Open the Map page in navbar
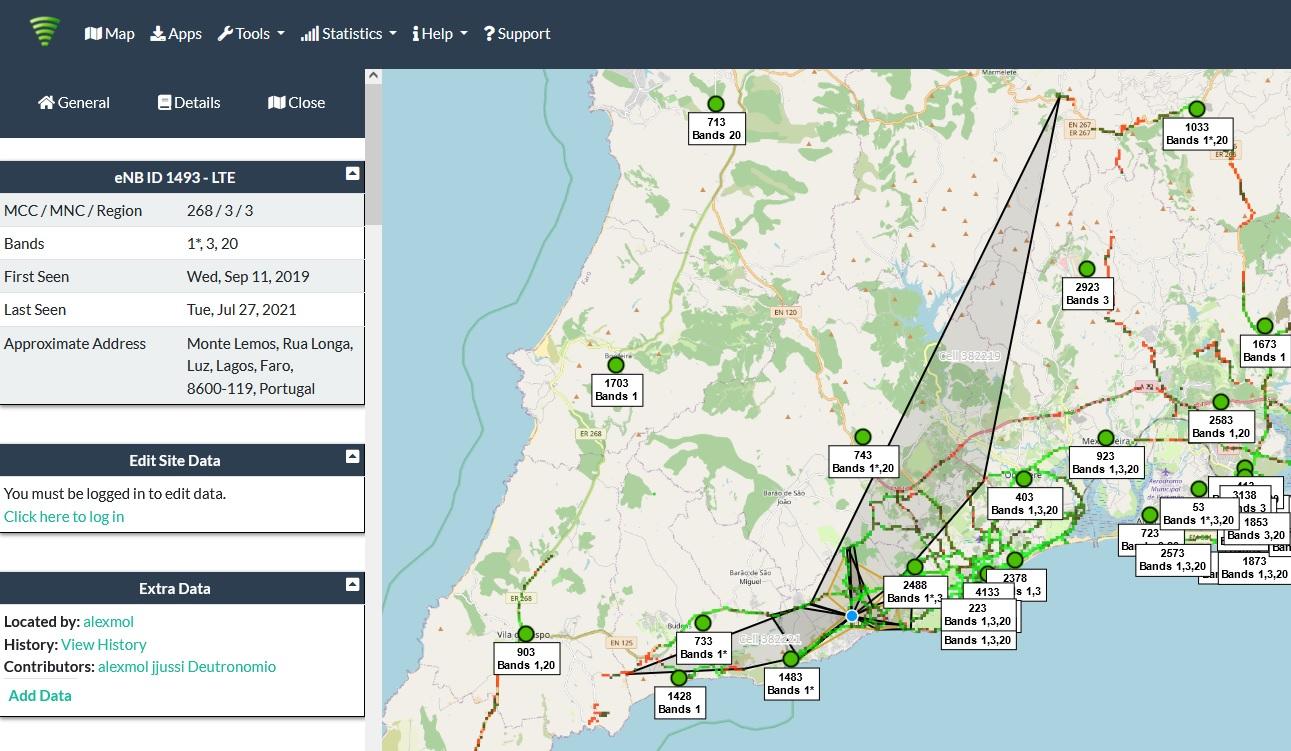Viewport: 1291px width, 751px height. point(110,33)
